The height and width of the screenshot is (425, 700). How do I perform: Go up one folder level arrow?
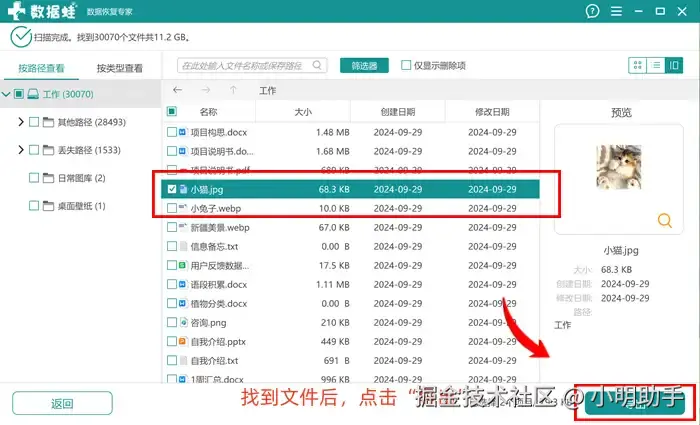pyautogui.click(x=233, y=90)
